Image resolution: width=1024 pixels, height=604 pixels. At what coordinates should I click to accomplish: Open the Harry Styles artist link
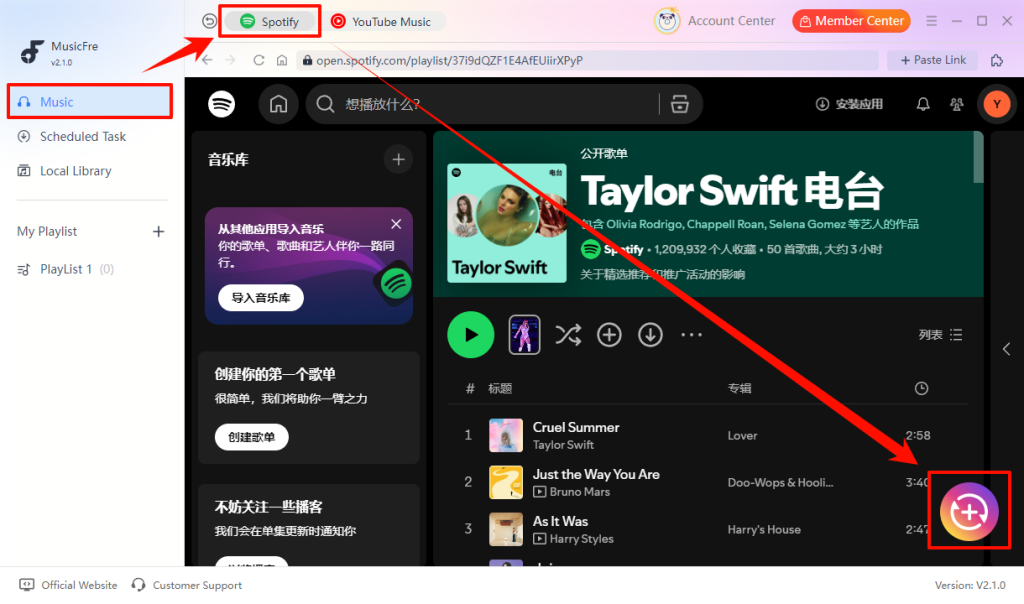pyautogui.click(x=581, y=539)
